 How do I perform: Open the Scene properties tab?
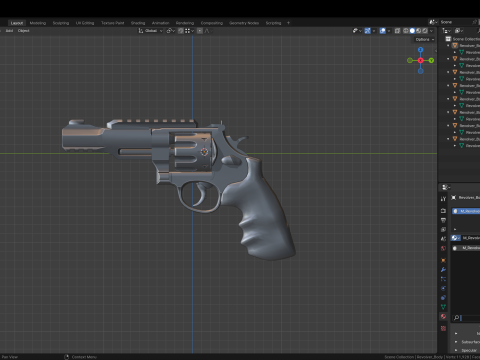pyautogui.click(x=443, y=239)
